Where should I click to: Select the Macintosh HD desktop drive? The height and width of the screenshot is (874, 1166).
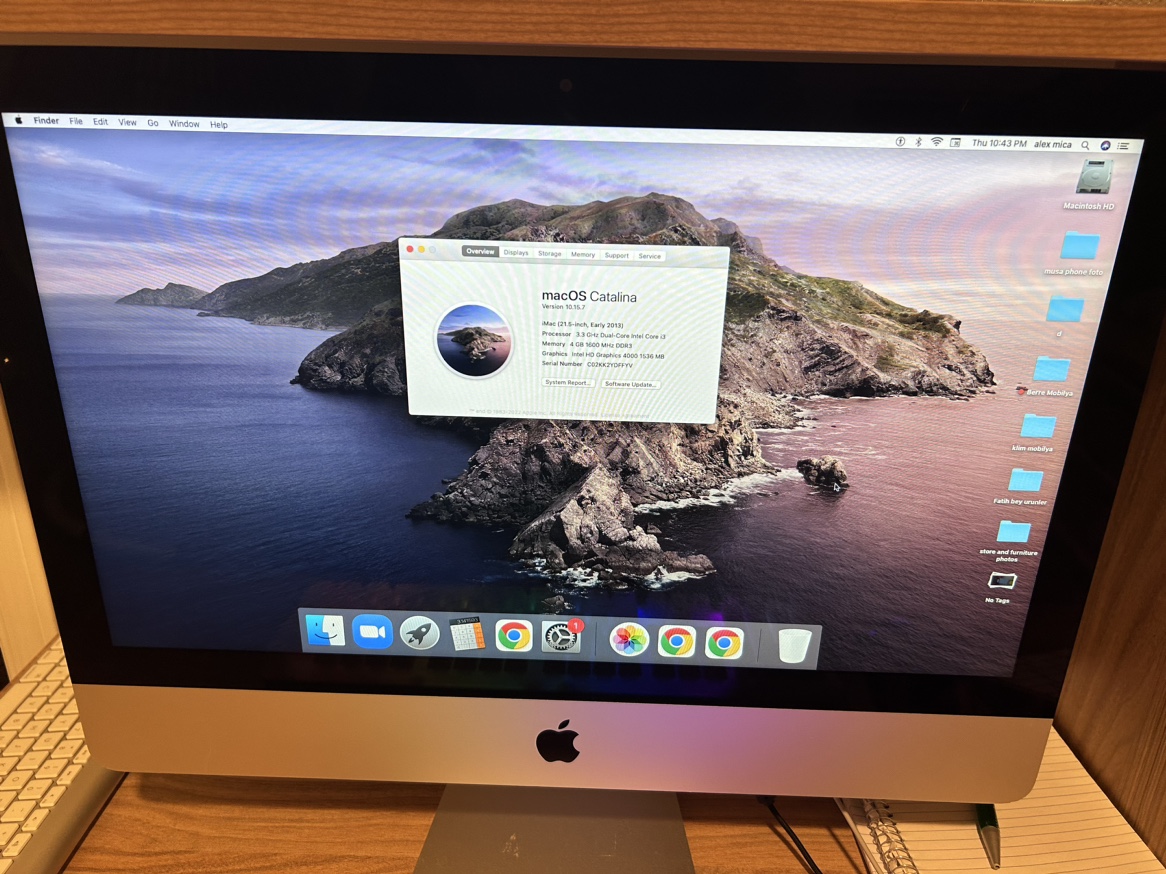point(1092,183)
